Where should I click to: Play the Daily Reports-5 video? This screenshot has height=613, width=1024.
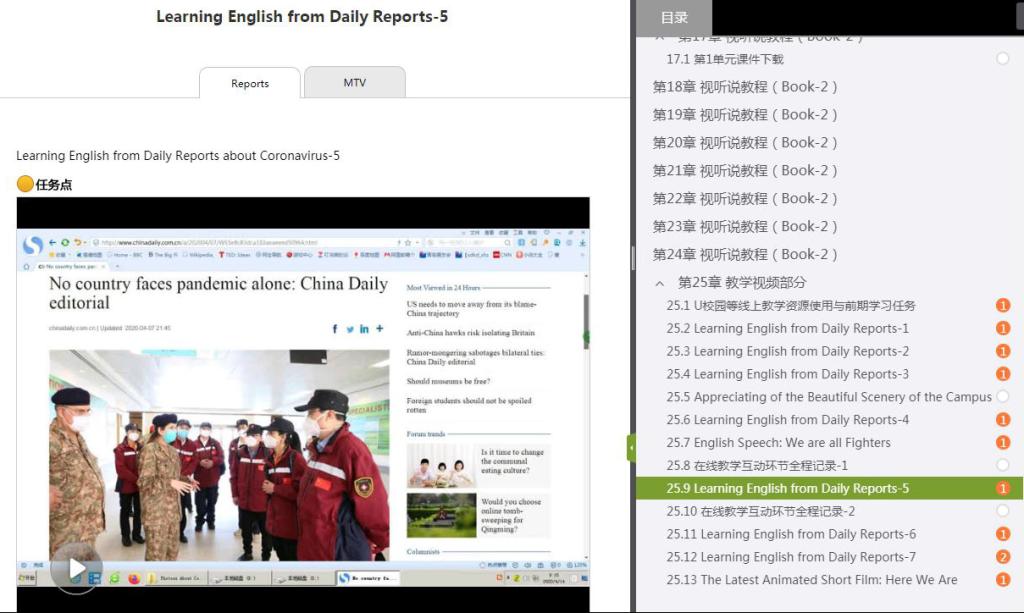click(x=76, y=568)
